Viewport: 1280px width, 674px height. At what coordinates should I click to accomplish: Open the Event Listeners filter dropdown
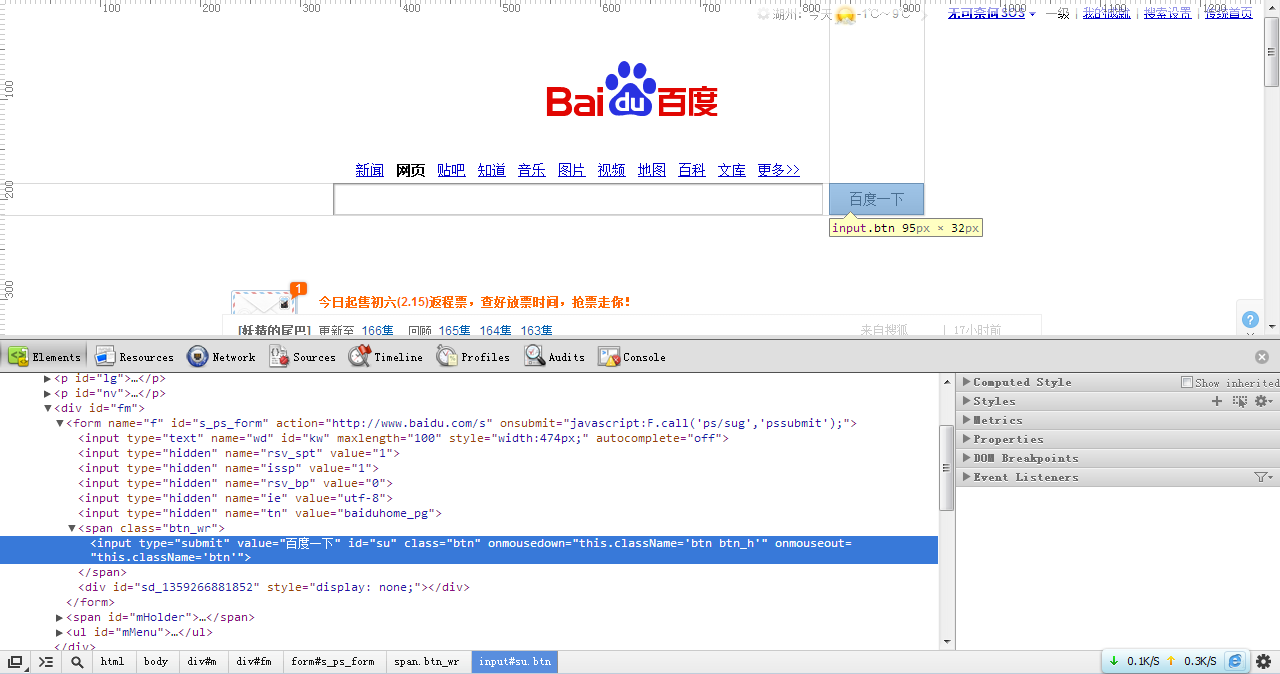coord(1264,477)
